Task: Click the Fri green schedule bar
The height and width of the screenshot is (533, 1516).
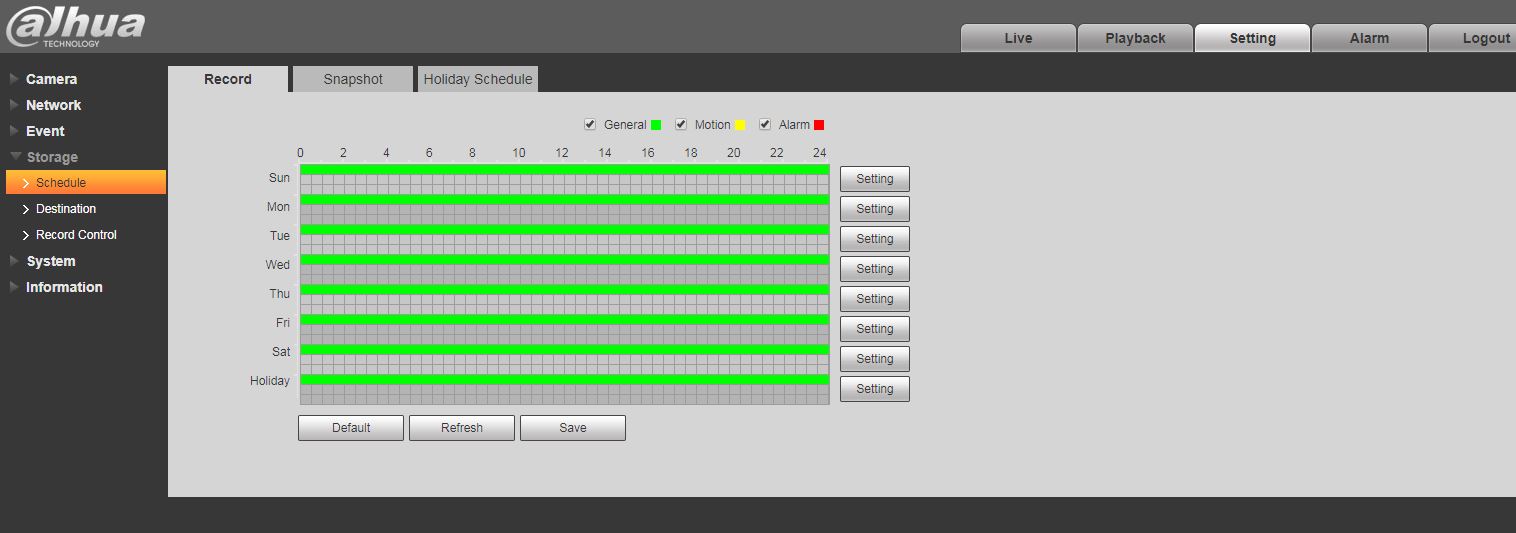Action: click(564, 319)
